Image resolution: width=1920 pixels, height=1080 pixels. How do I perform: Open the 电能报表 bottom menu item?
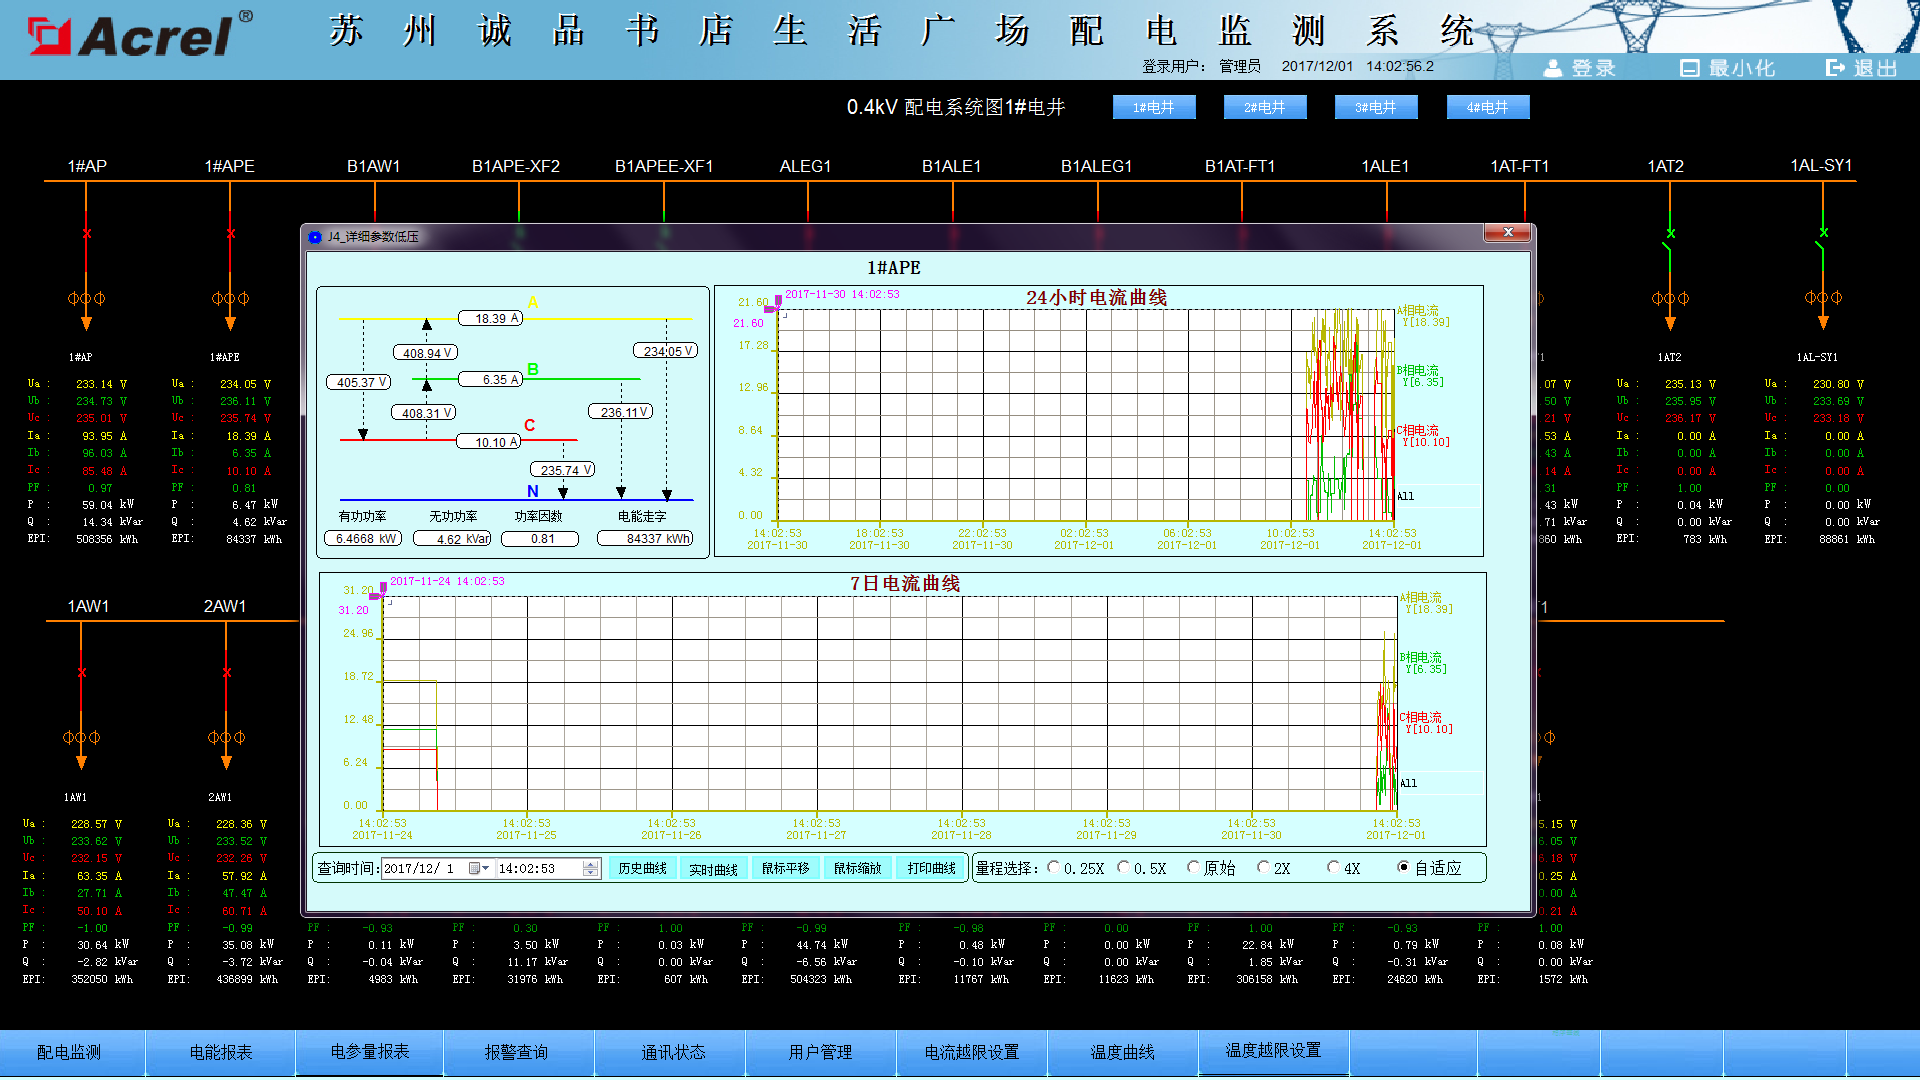point(221,1052)
